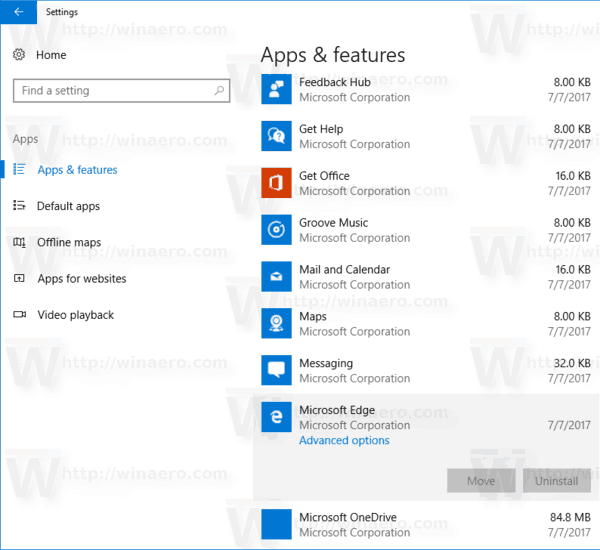
Task: Click the search magnifier icon
Action: [219, 91]
